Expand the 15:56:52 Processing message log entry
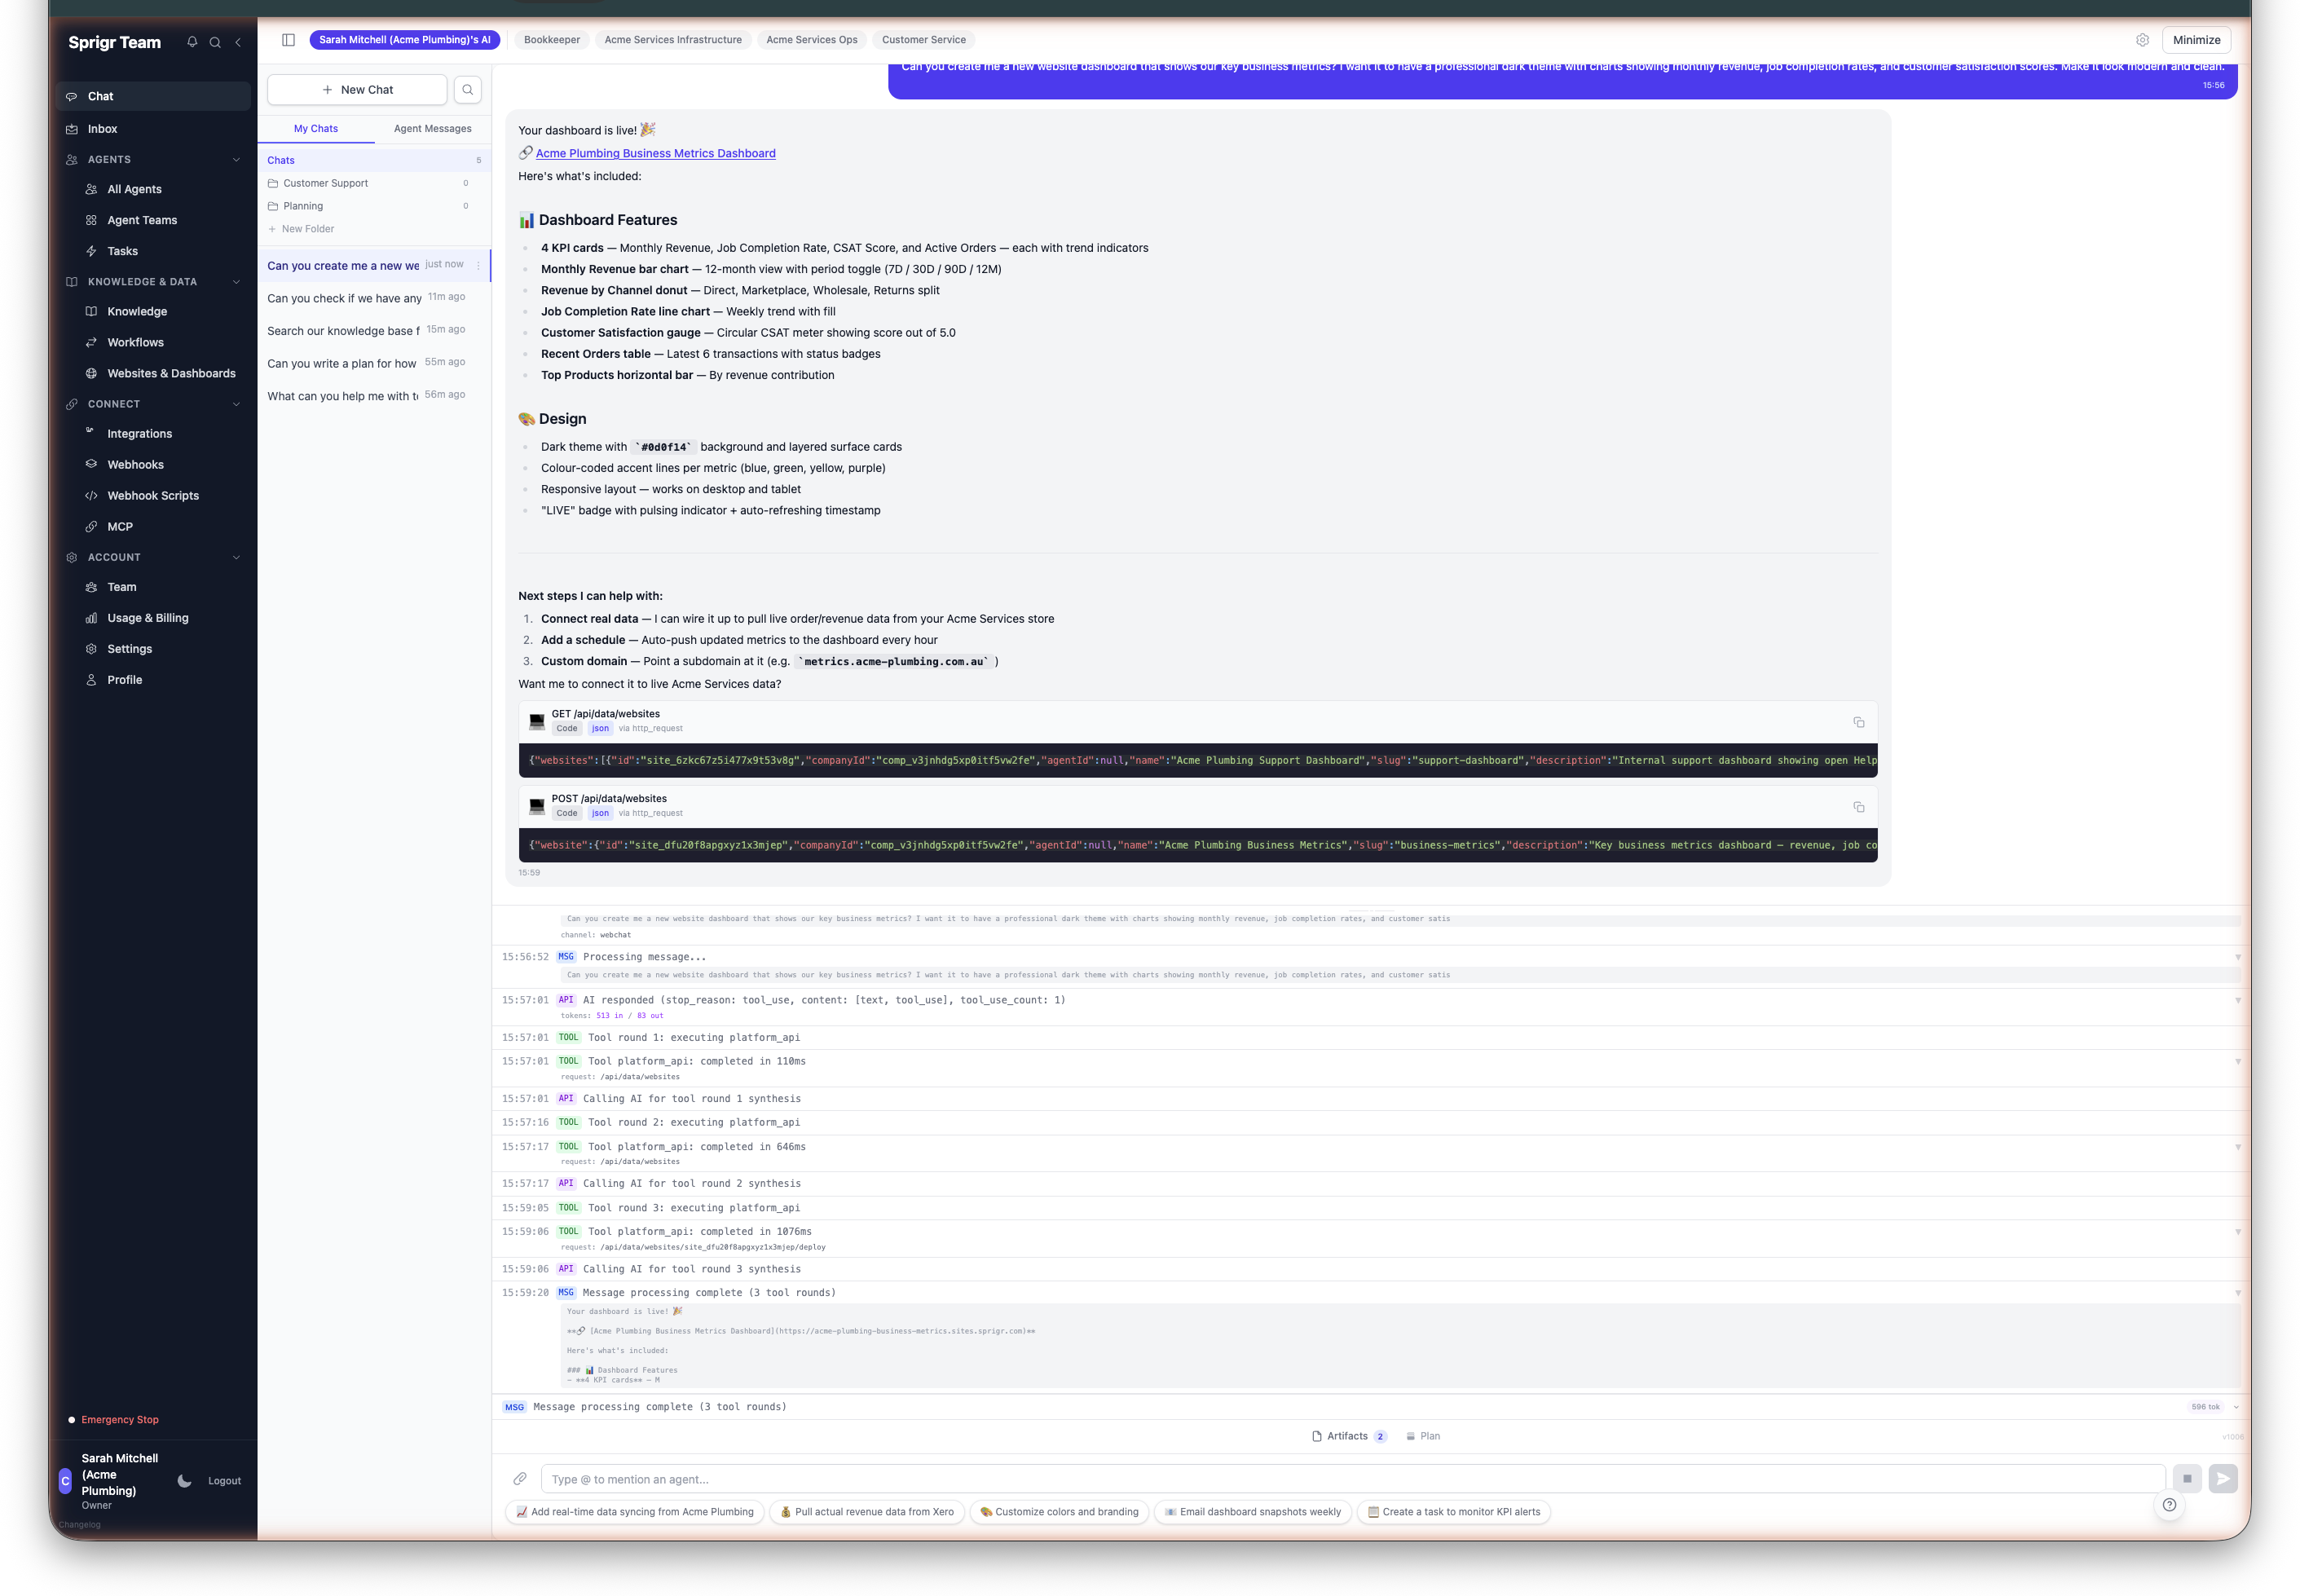The image size is (2300, 1596). tap(2237, 956)
